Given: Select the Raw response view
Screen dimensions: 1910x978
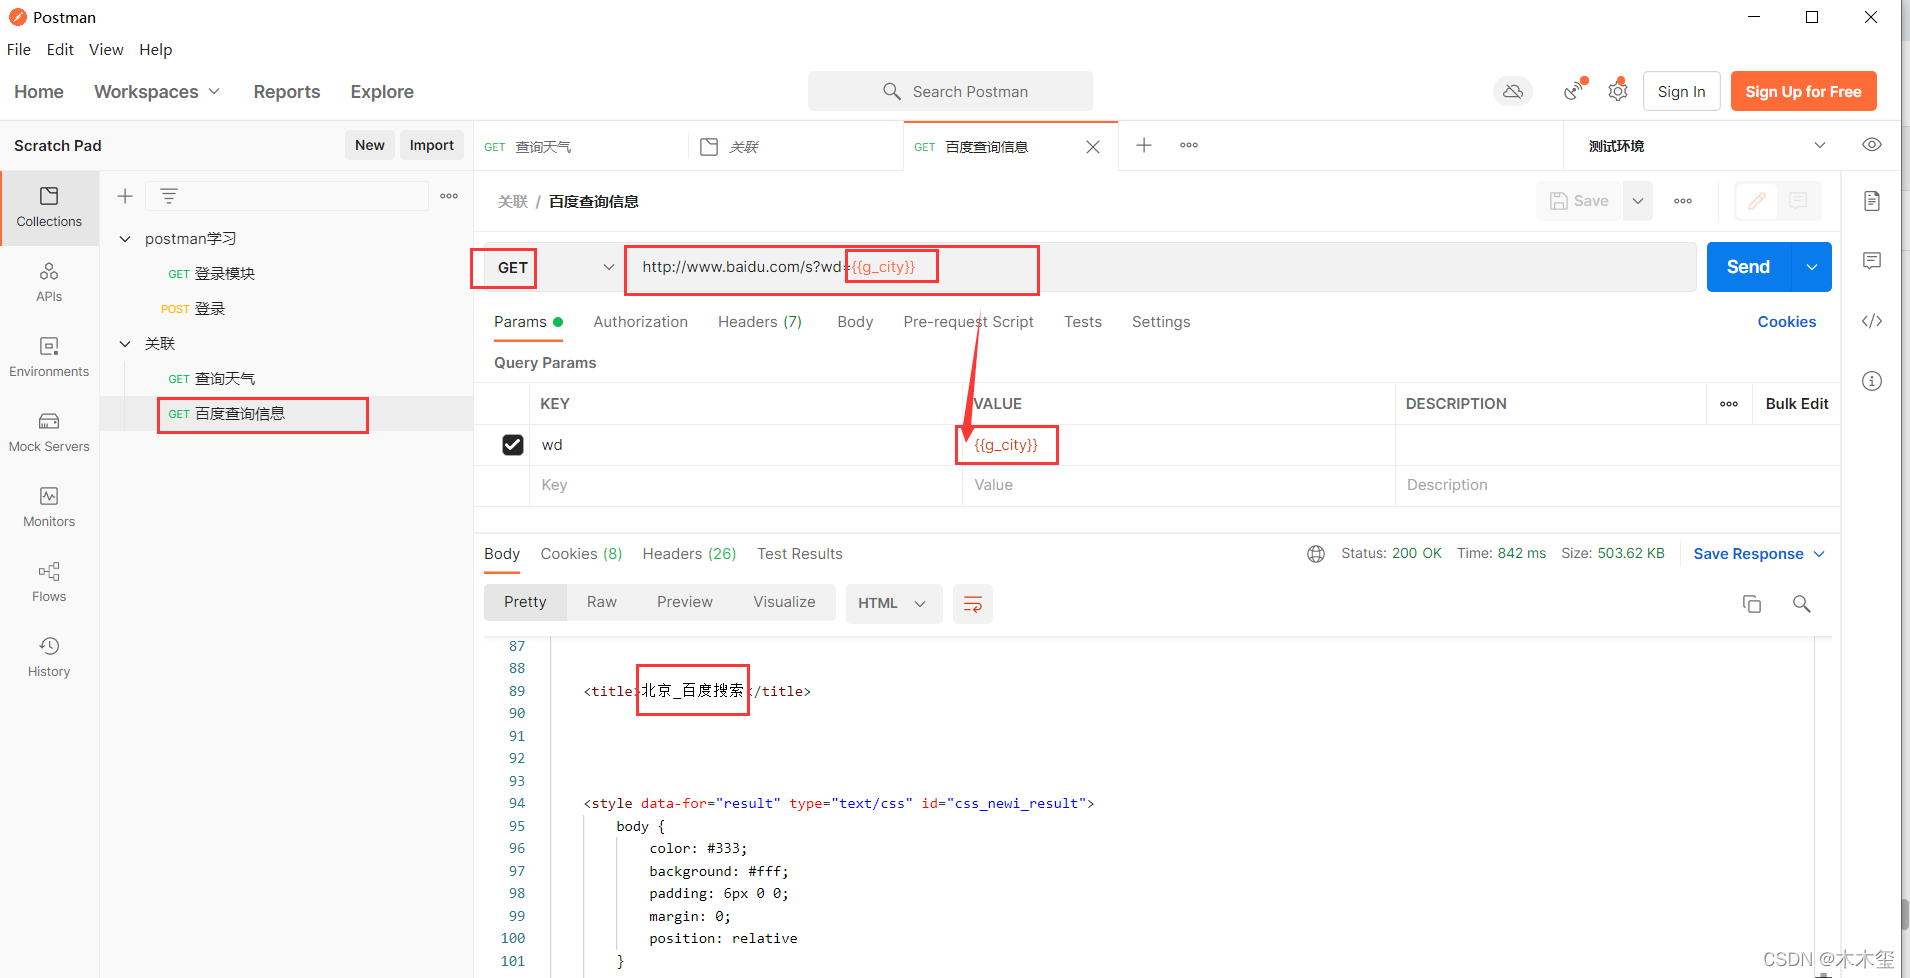Looking at the screenshot, I should click(x=601, y=602).
